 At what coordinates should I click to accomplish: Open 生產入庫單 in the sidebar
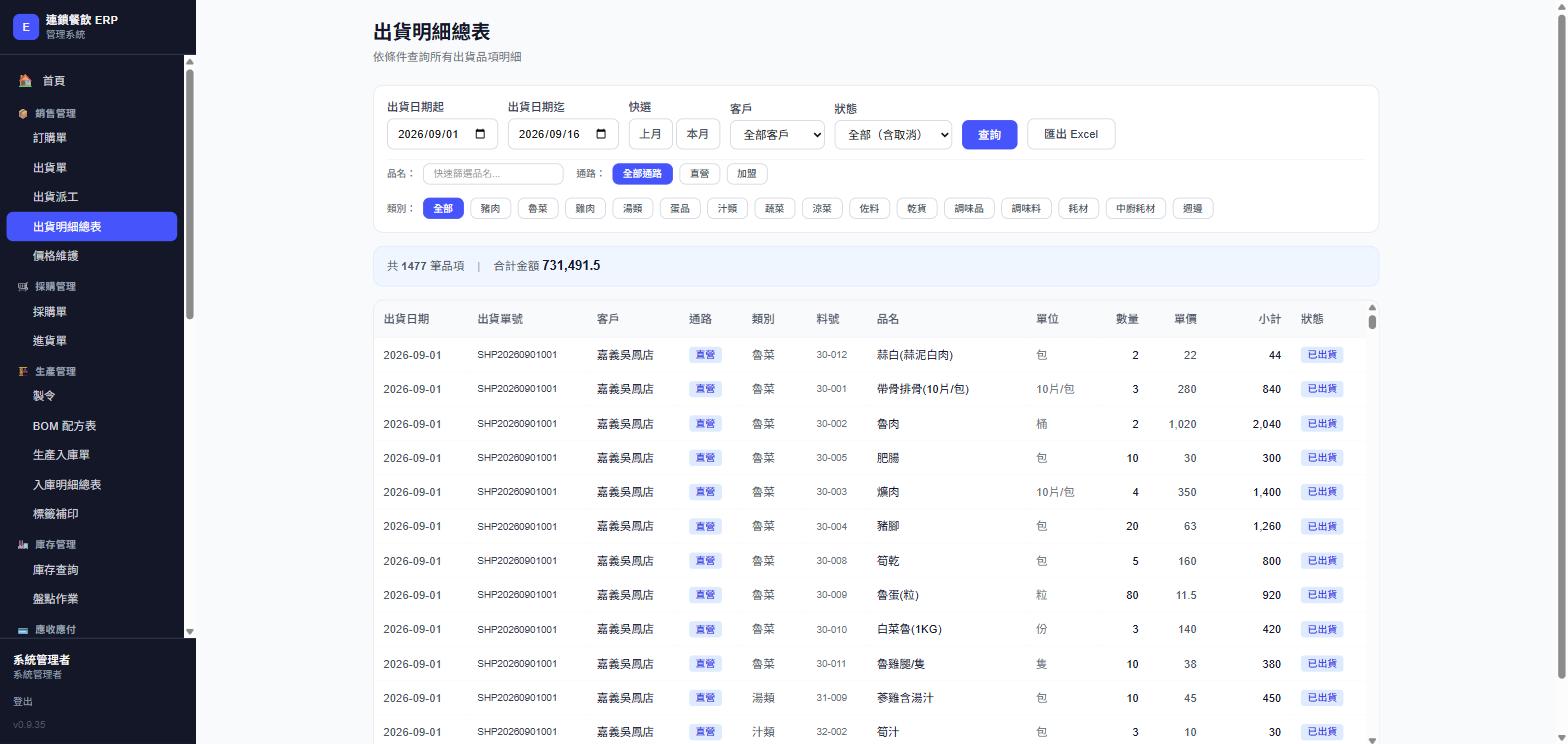coord(92,455)
